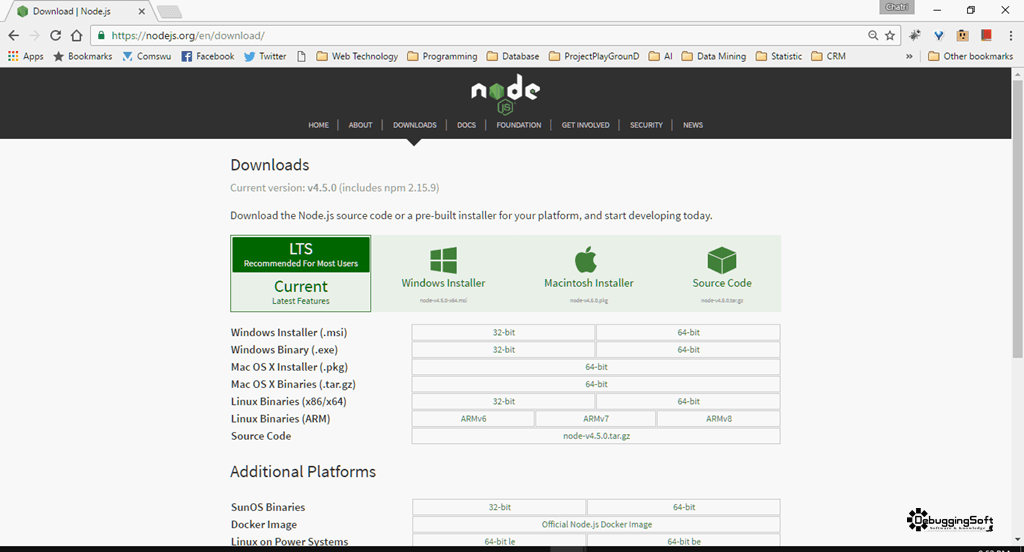The width and height of the screenshot is (1024, 552).
Task: Download Linux ARMv8 binaries
Action: coord(718,419)
